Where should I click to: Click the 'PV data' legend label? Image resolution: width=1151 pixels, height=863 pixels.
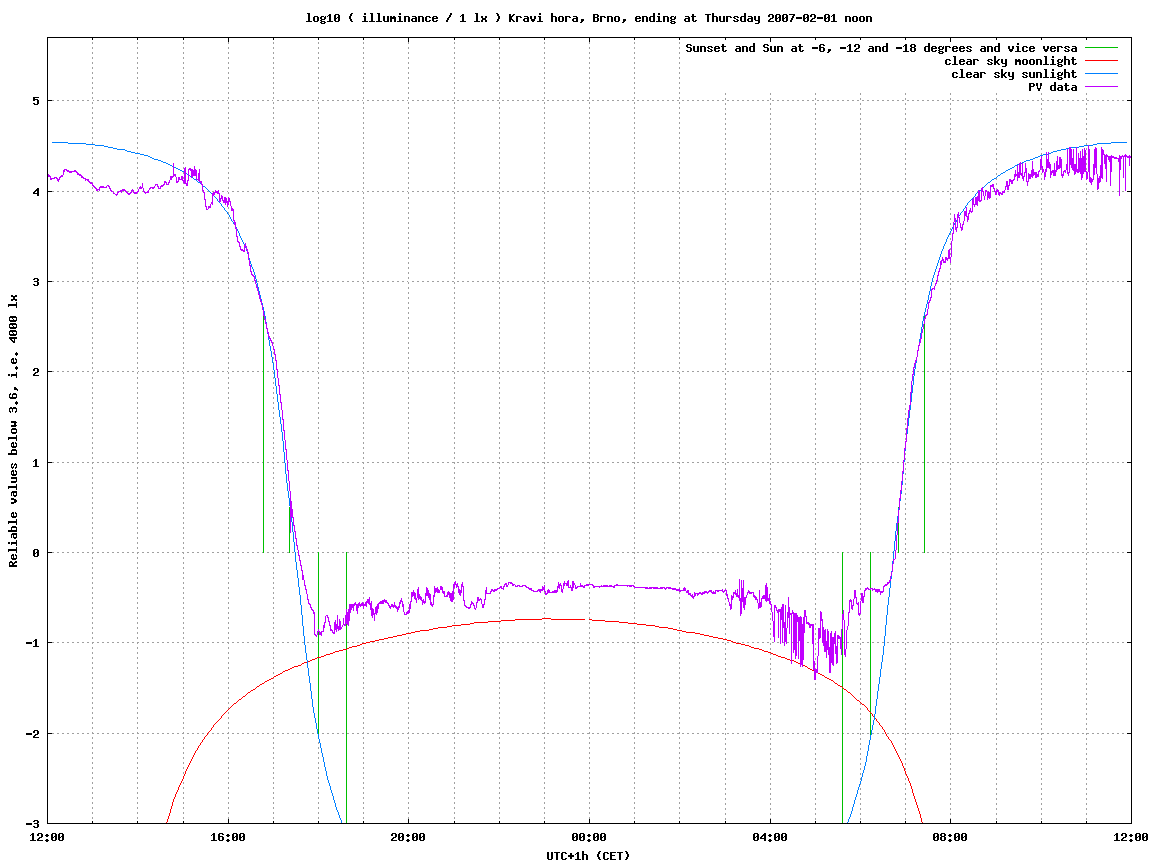[x=1052, y=87]
